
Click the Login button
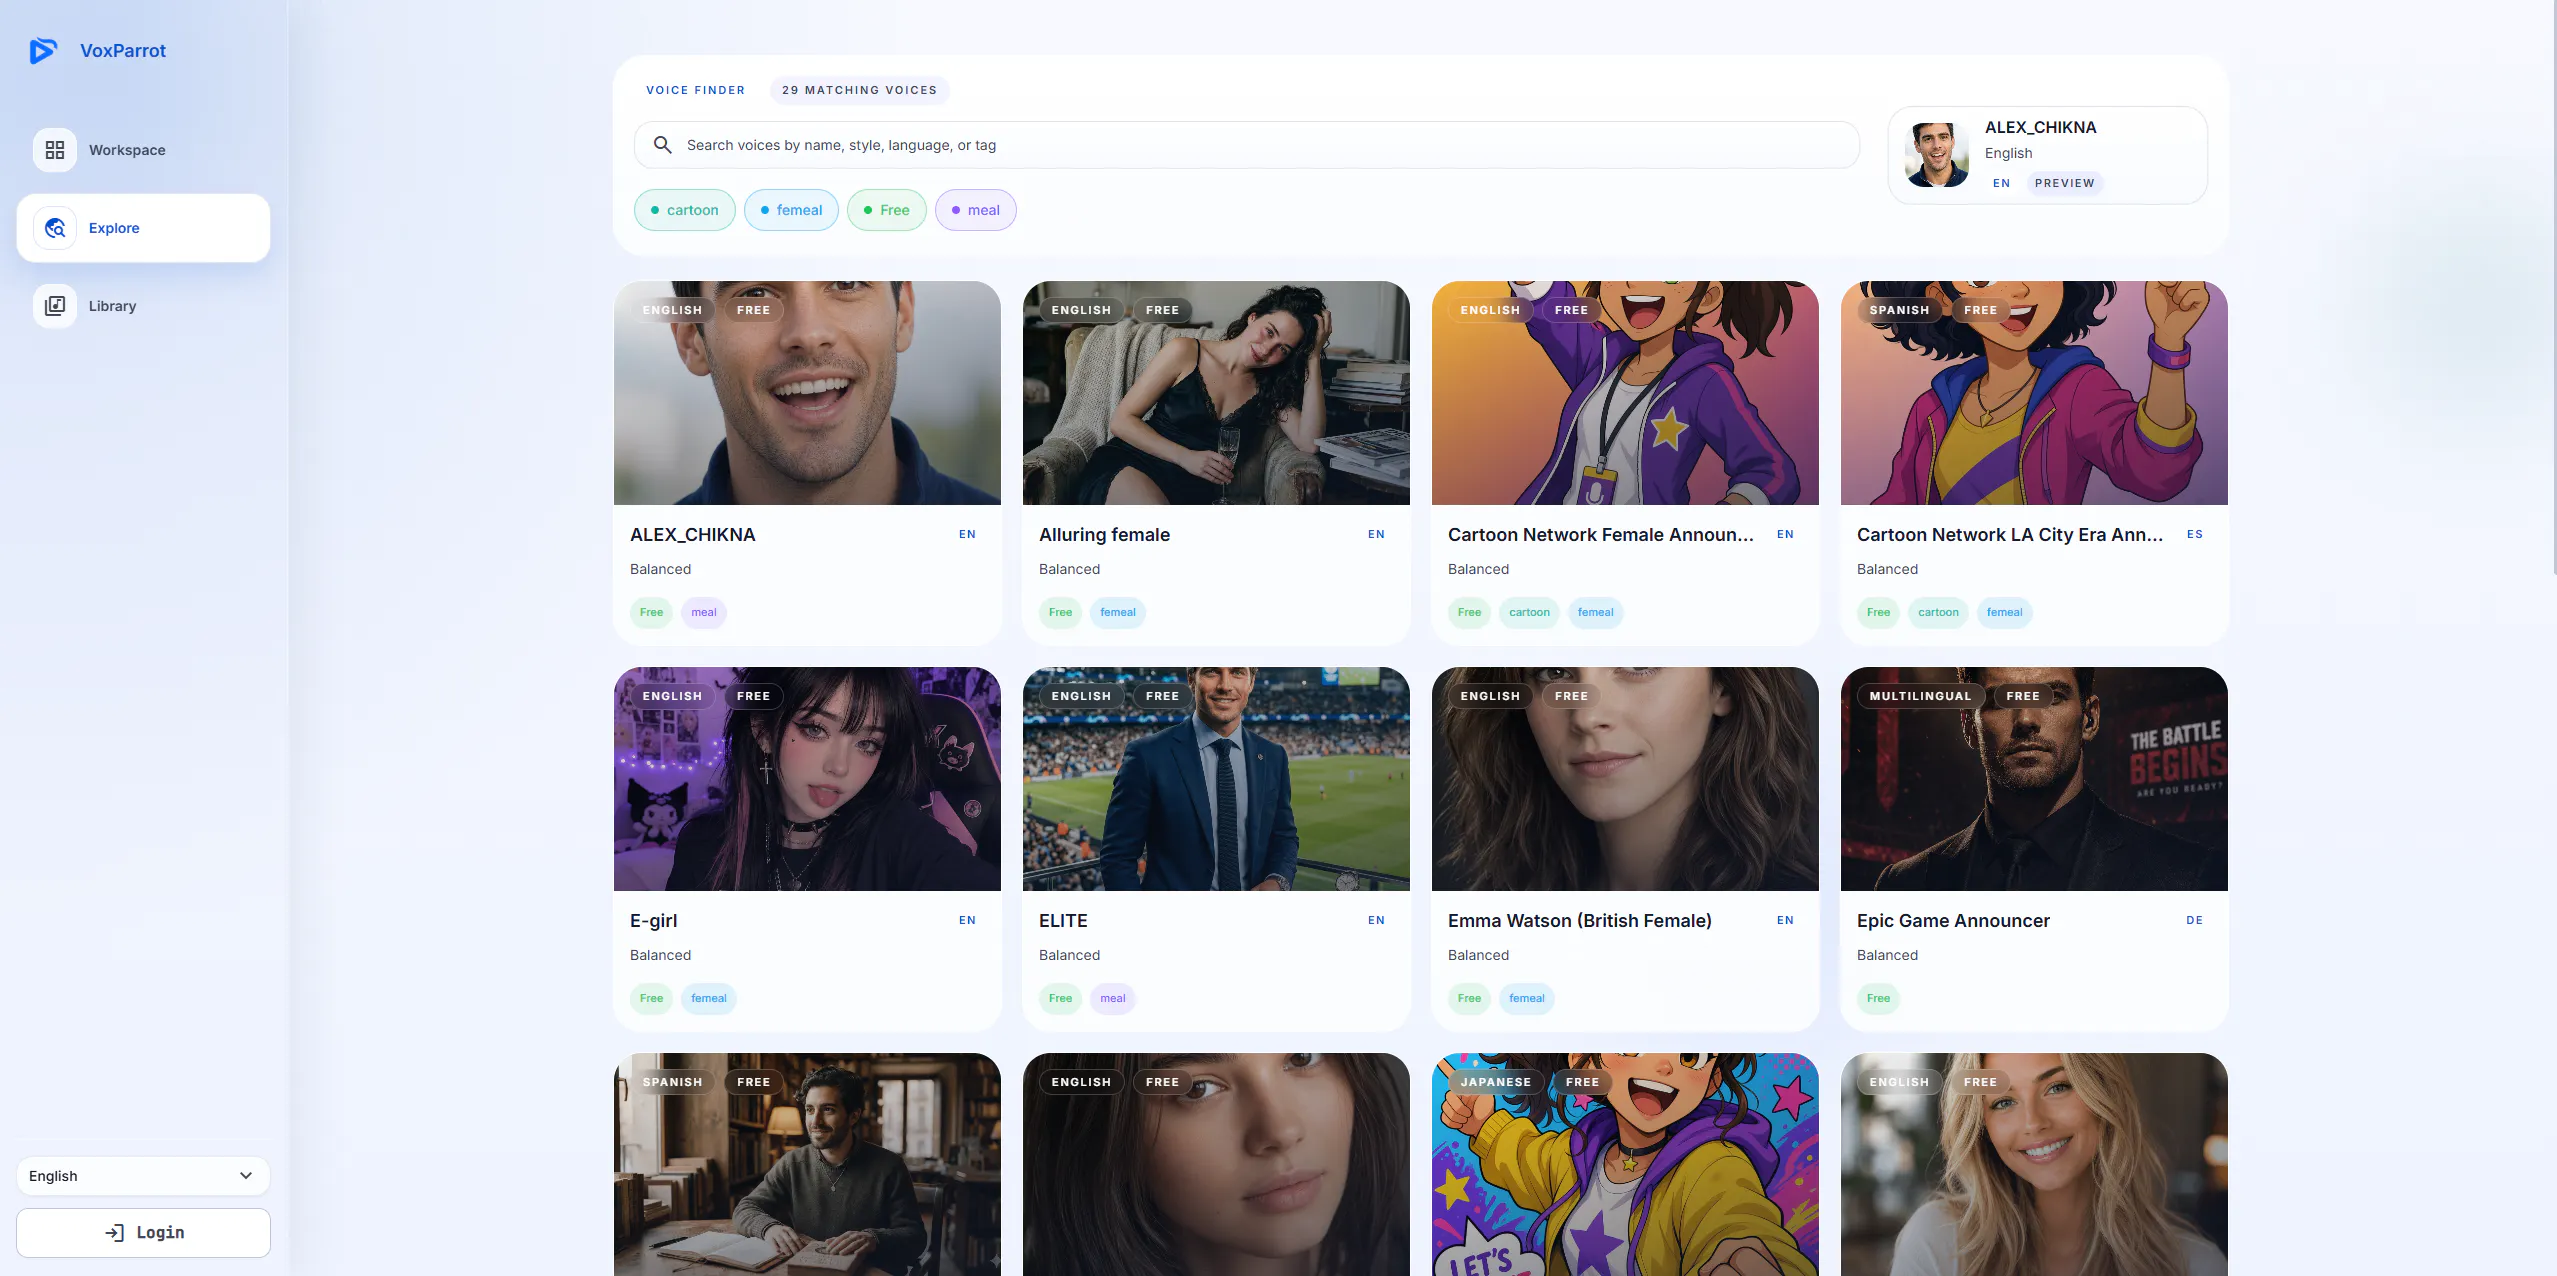click(x=143, y=1233)
